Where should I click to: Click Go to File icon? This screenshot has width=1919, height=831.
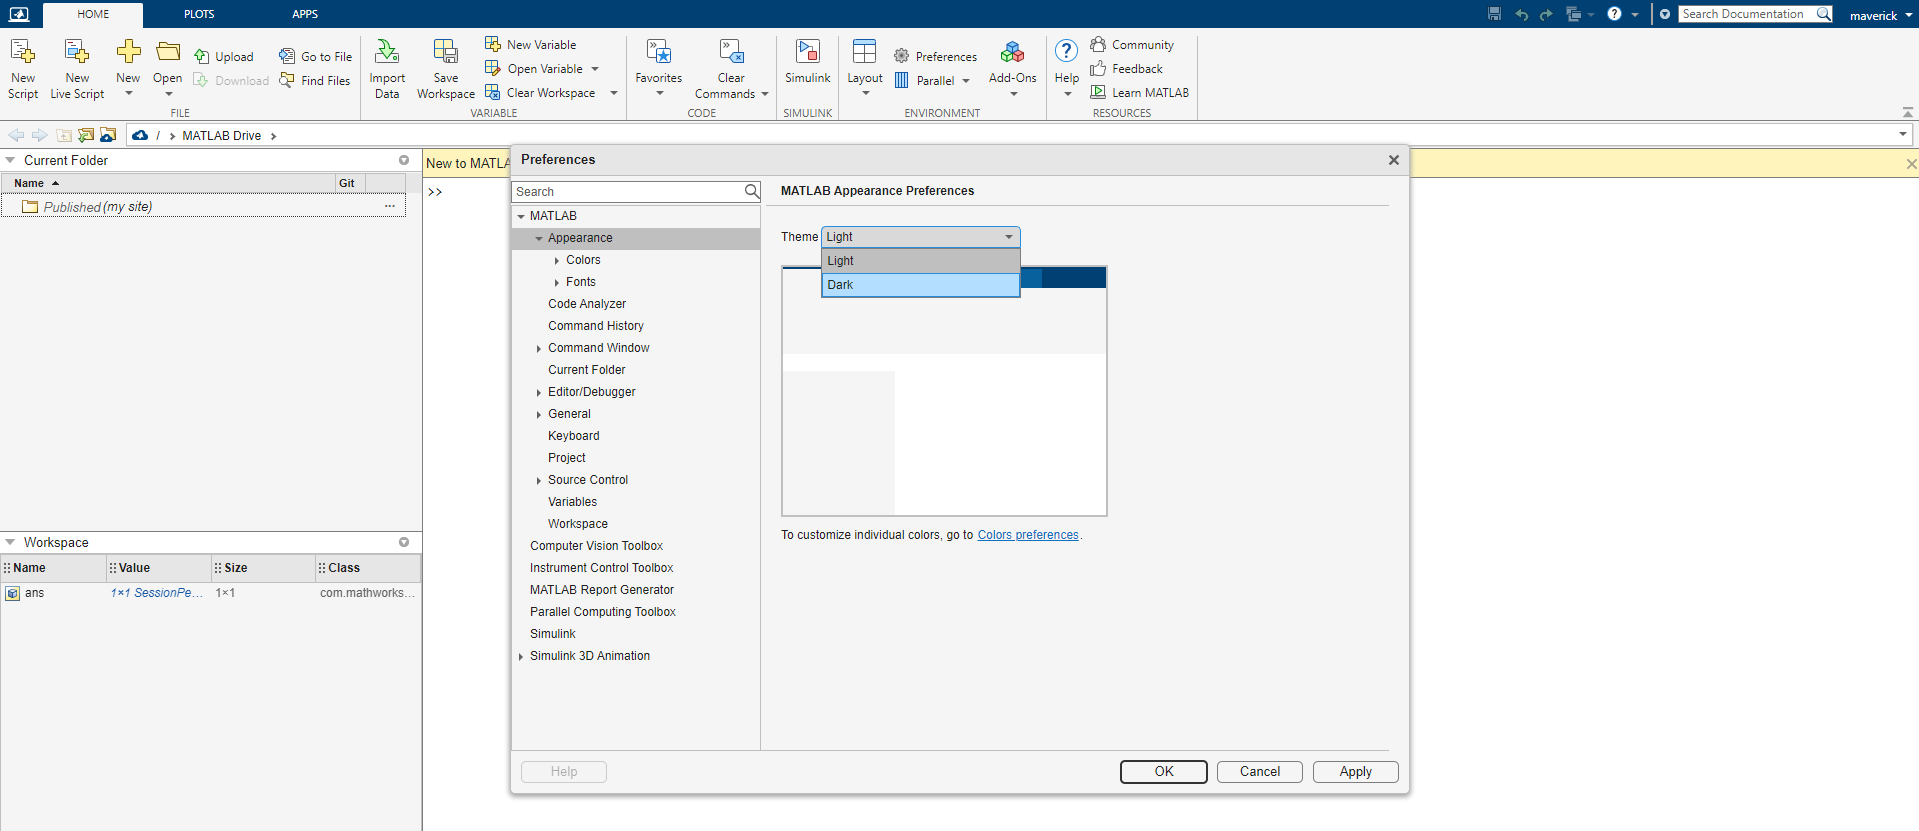(287, 57)
